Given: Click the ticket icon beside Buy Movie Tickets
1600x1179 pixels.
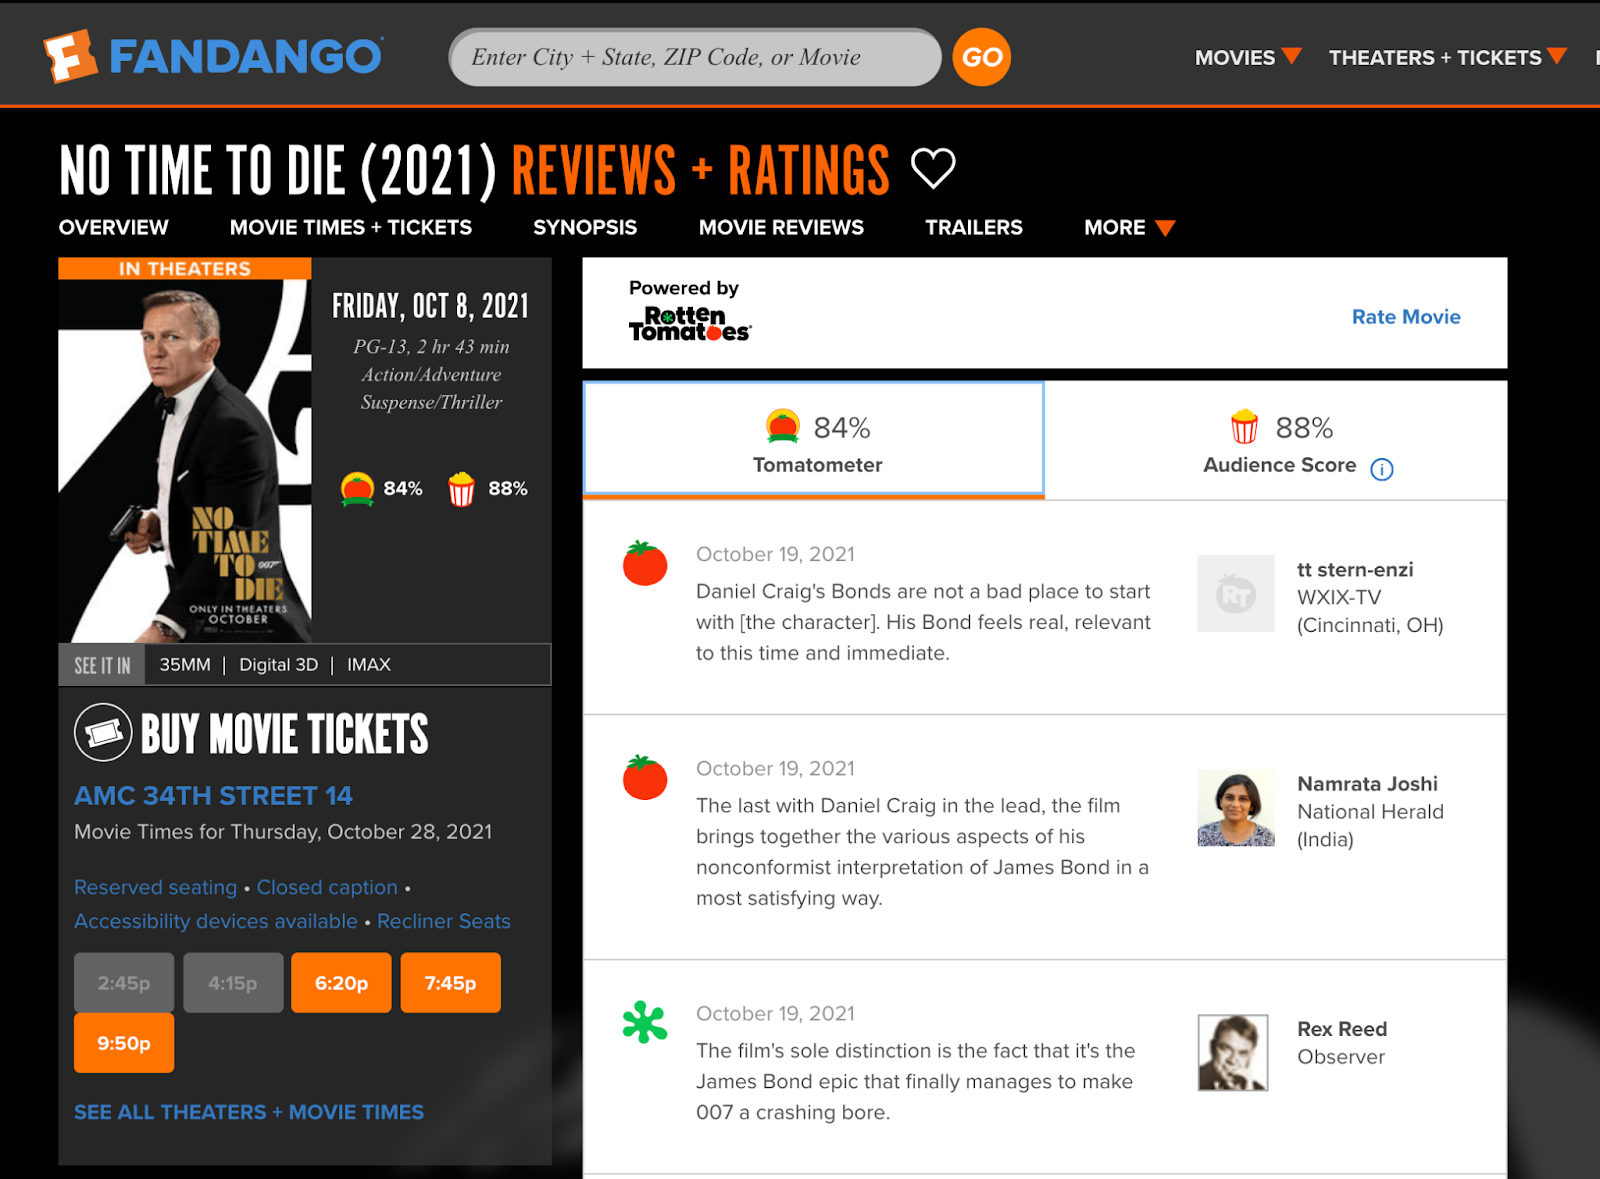Looking at the screenshot, I should pyautogui.click(x=103, y=733).
